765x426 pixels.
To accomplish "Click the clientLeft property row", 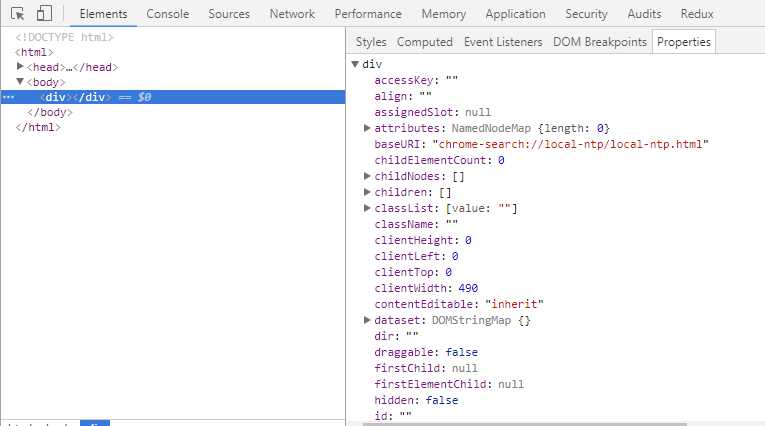I will click(x=416, y=256).
